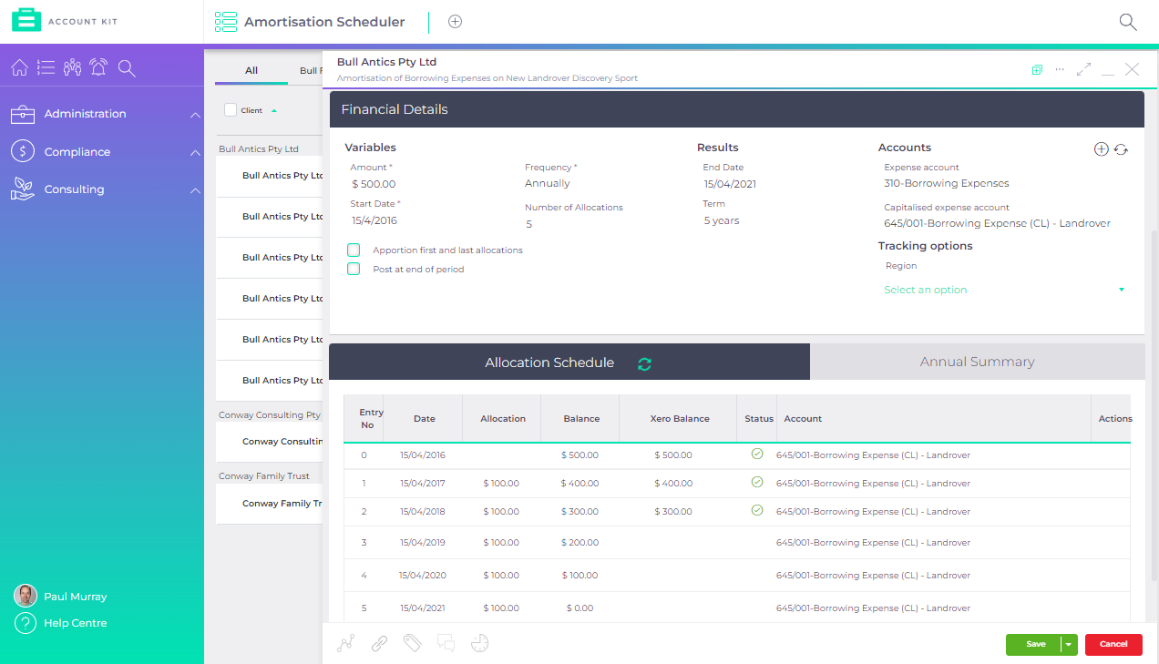Enable Apportion first and last allocations
This screenshot has width=1159, height=664.
(x=354, y=250)
